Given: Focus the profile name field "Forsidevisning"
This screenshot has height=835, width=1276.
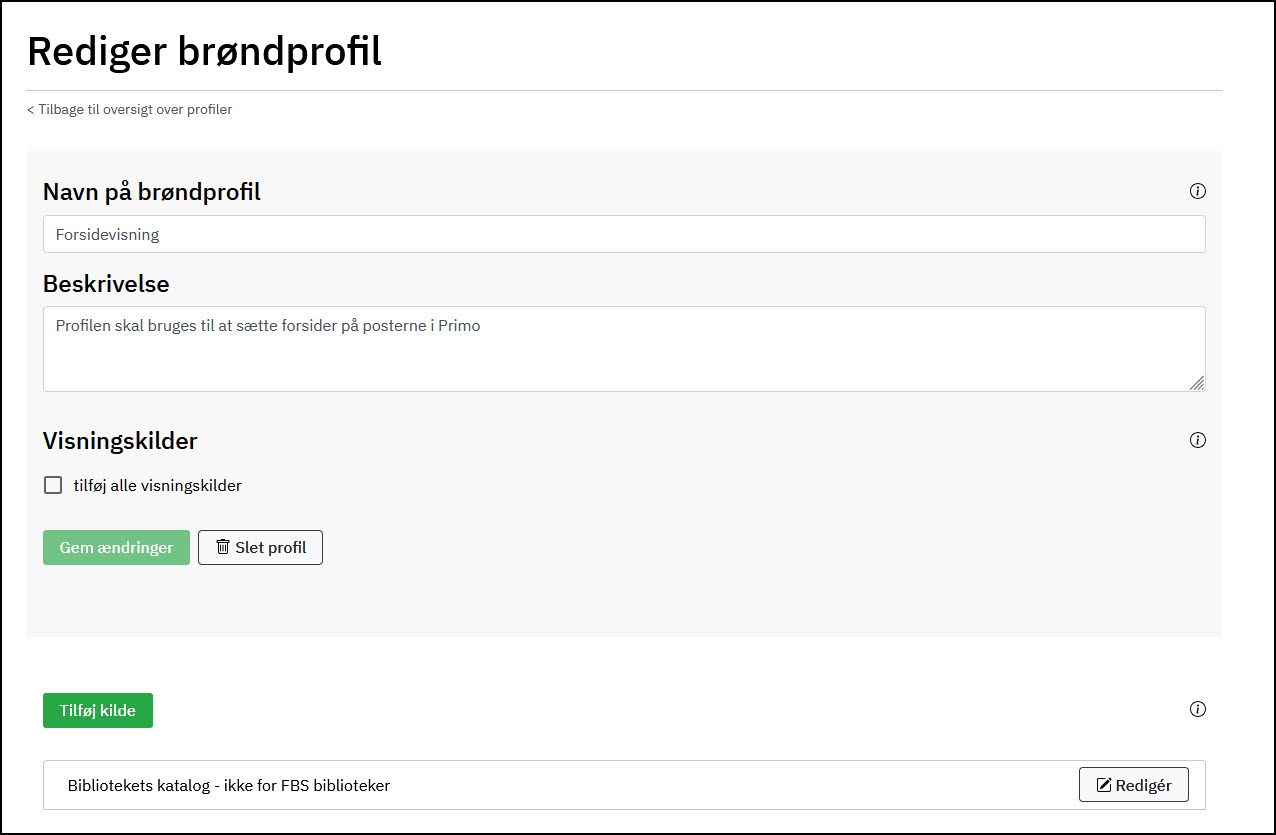Looking at the screenshot, I should tap(624, 234).
